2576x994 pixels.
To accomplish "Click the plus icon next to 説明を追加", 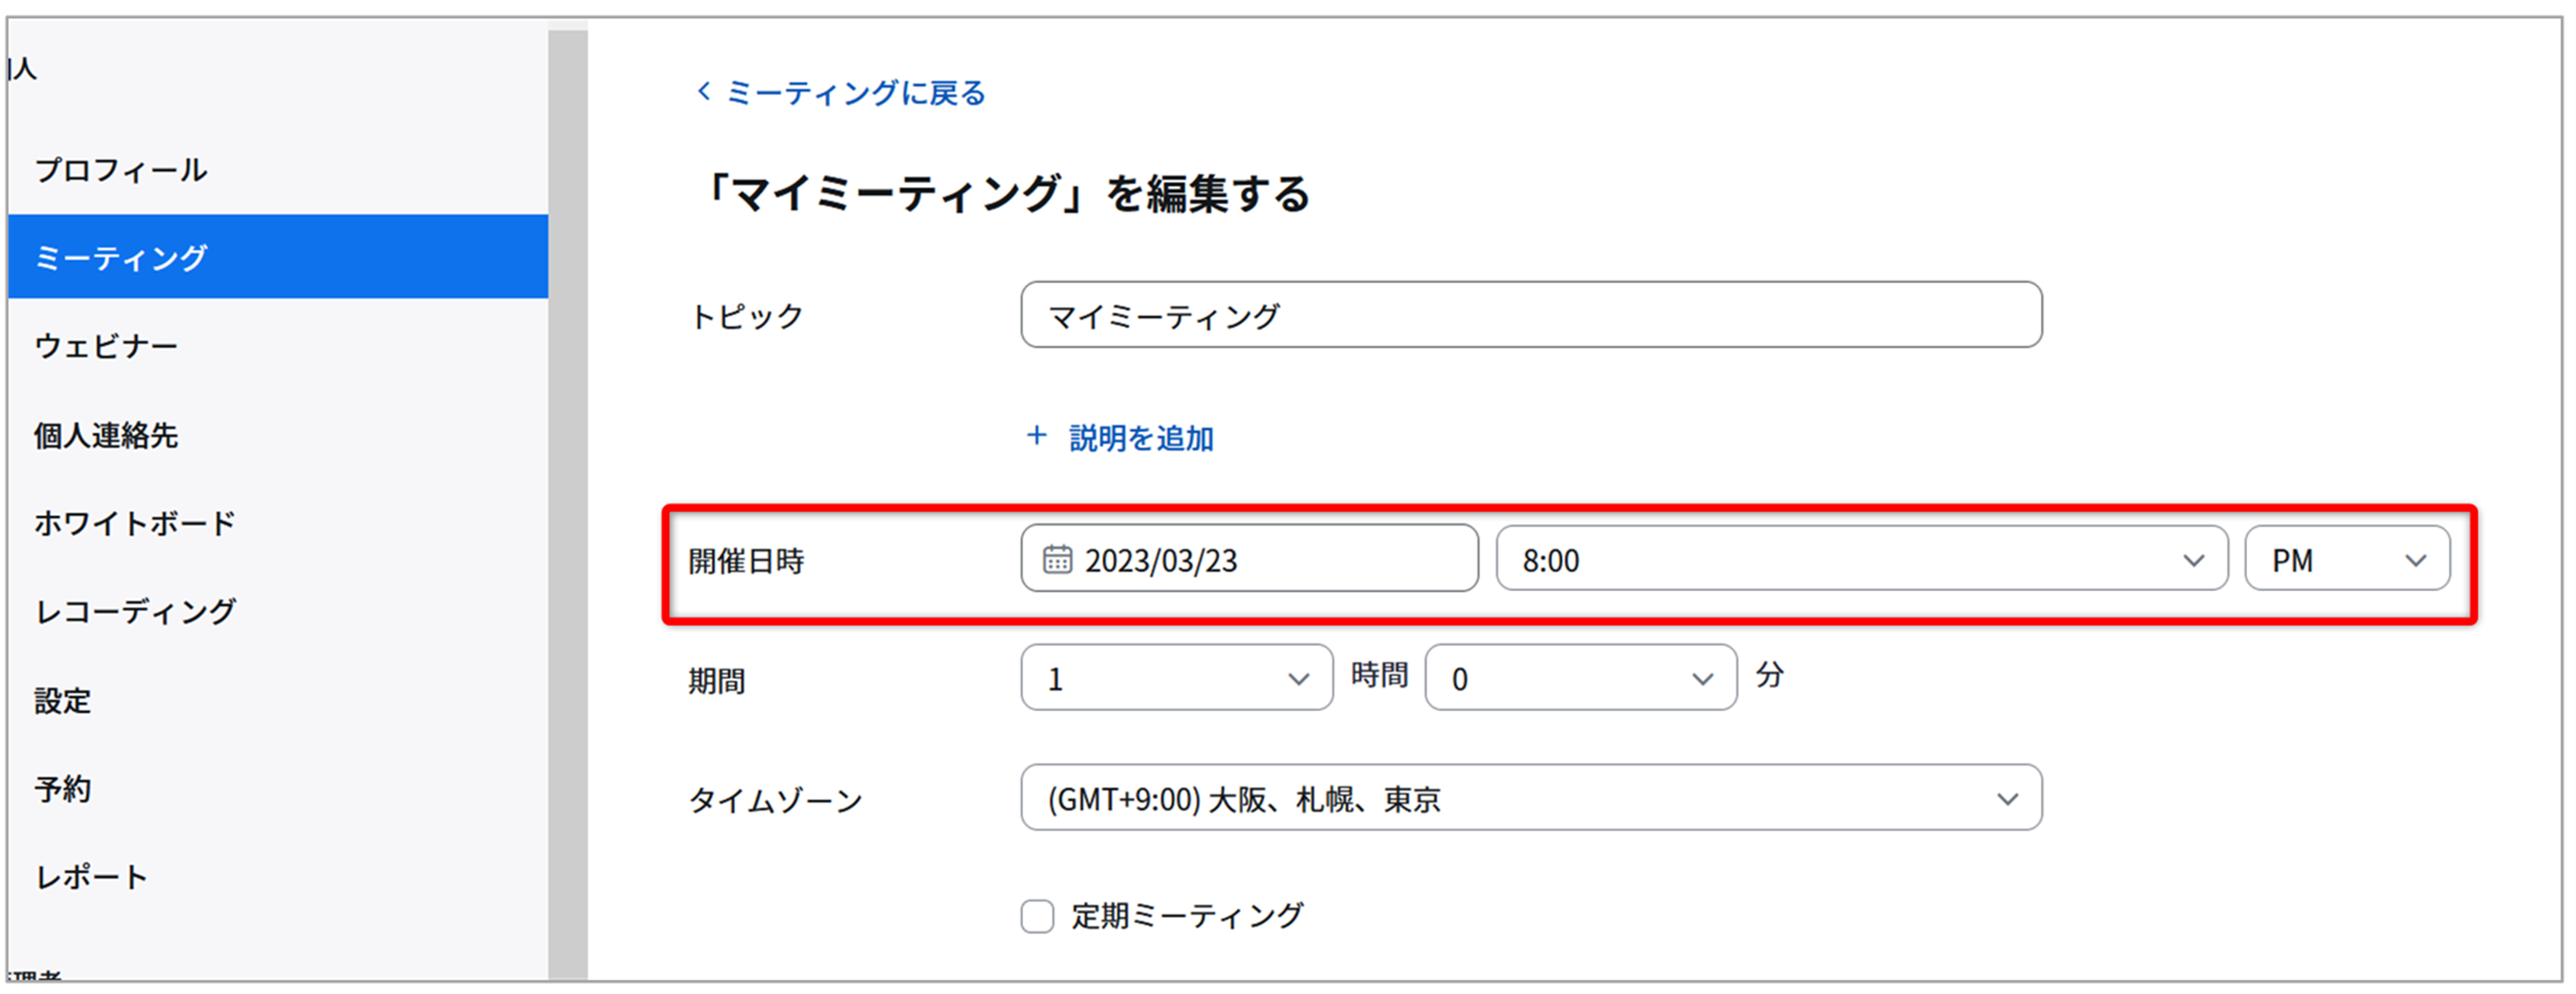I will (x=1036, y=436).
